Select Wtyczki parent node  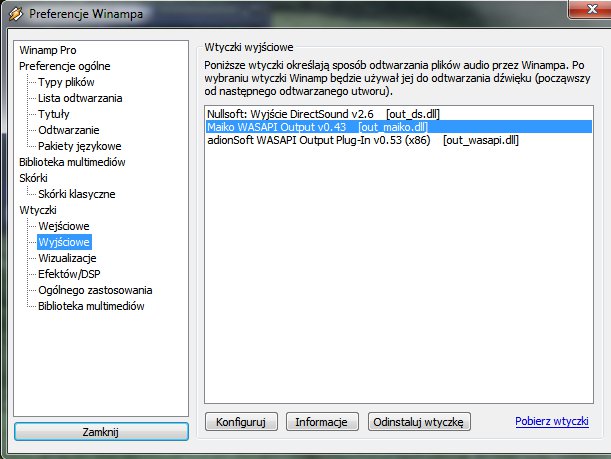[38, 210]
